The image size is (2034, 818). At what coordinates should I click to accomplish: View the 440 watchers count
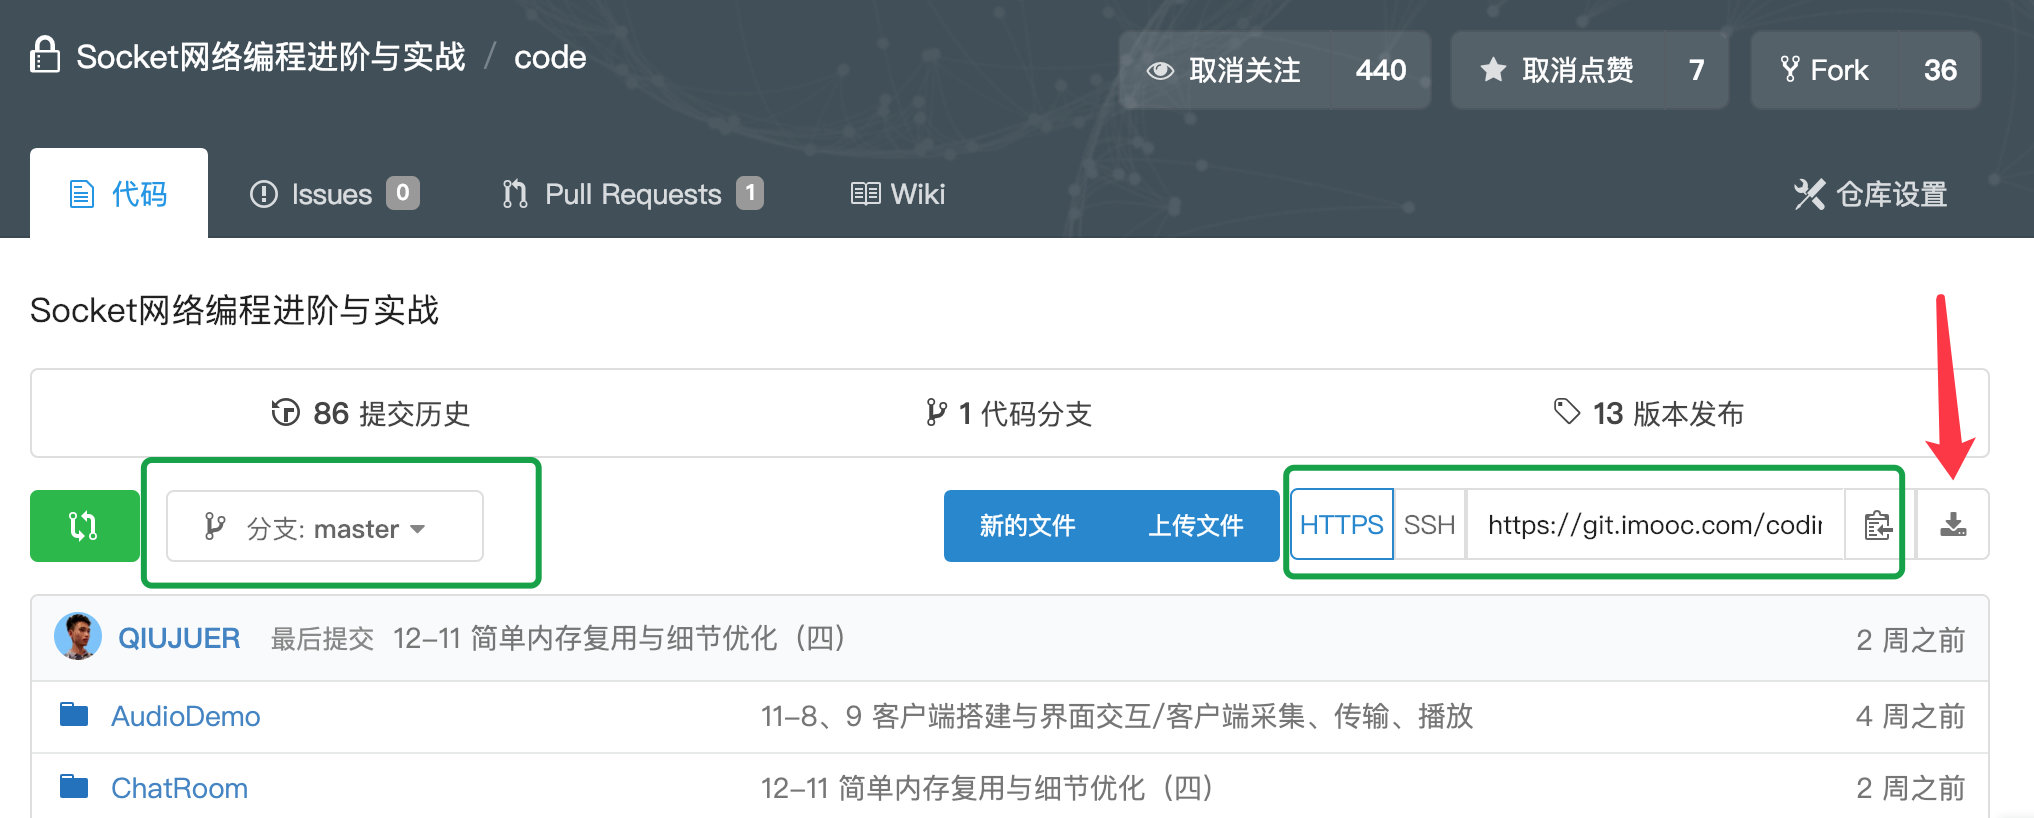(x=1381, y=70)
